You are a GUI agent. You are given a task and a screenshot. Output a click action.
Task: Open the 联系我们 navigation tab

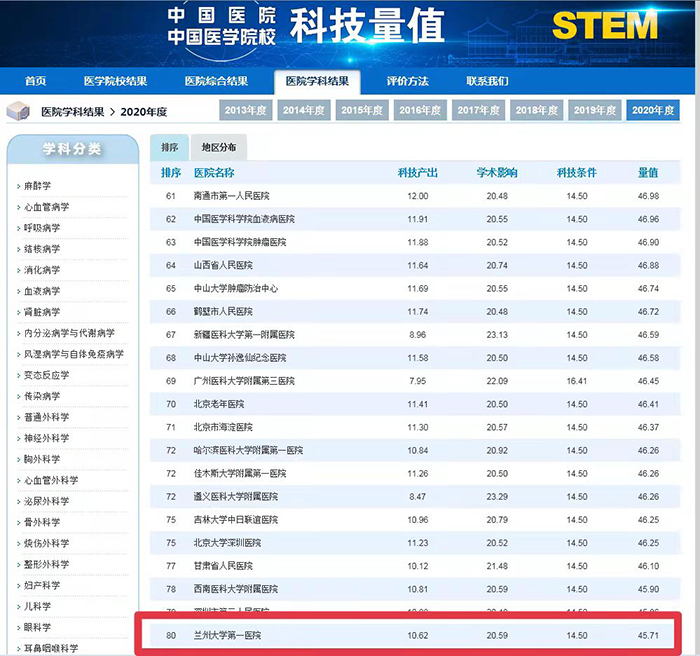pos(488,81)
